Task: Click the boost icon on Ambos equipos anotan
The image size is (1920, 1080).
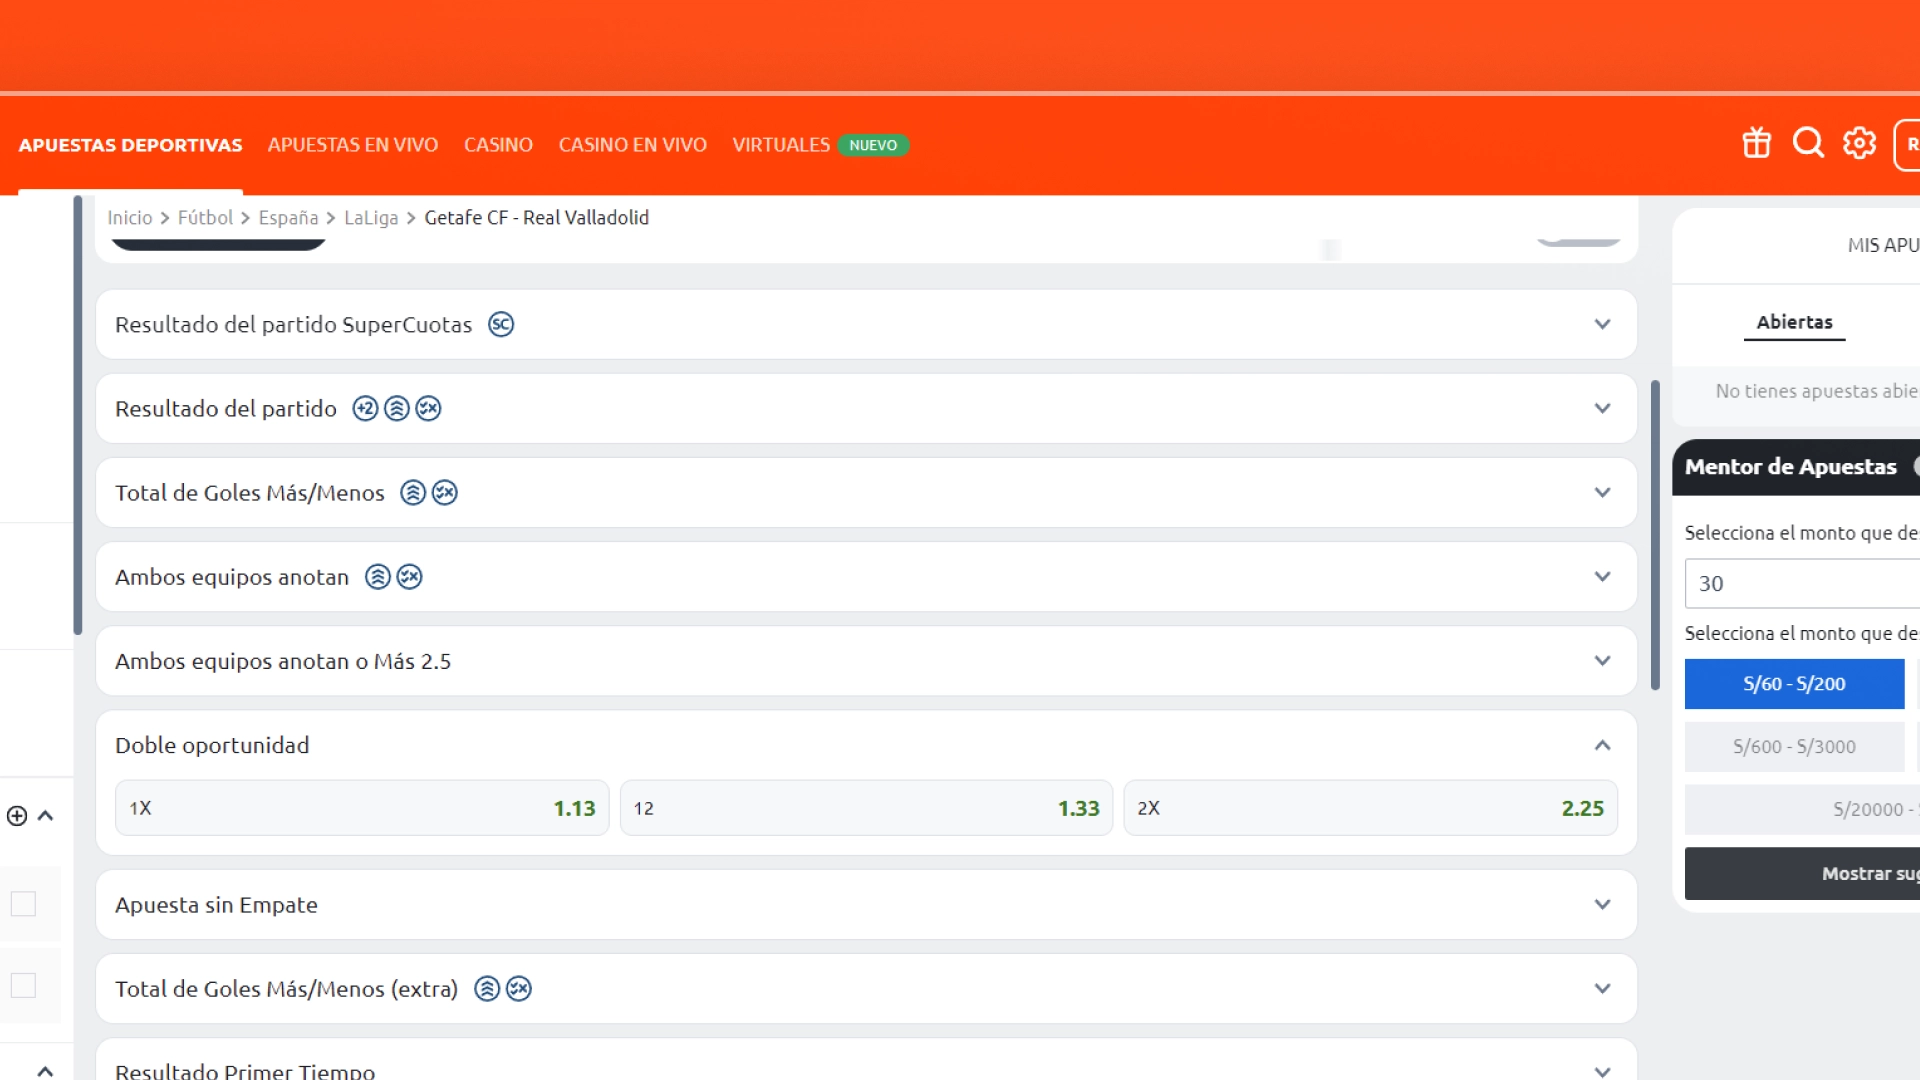Action: tap(378, 576)
